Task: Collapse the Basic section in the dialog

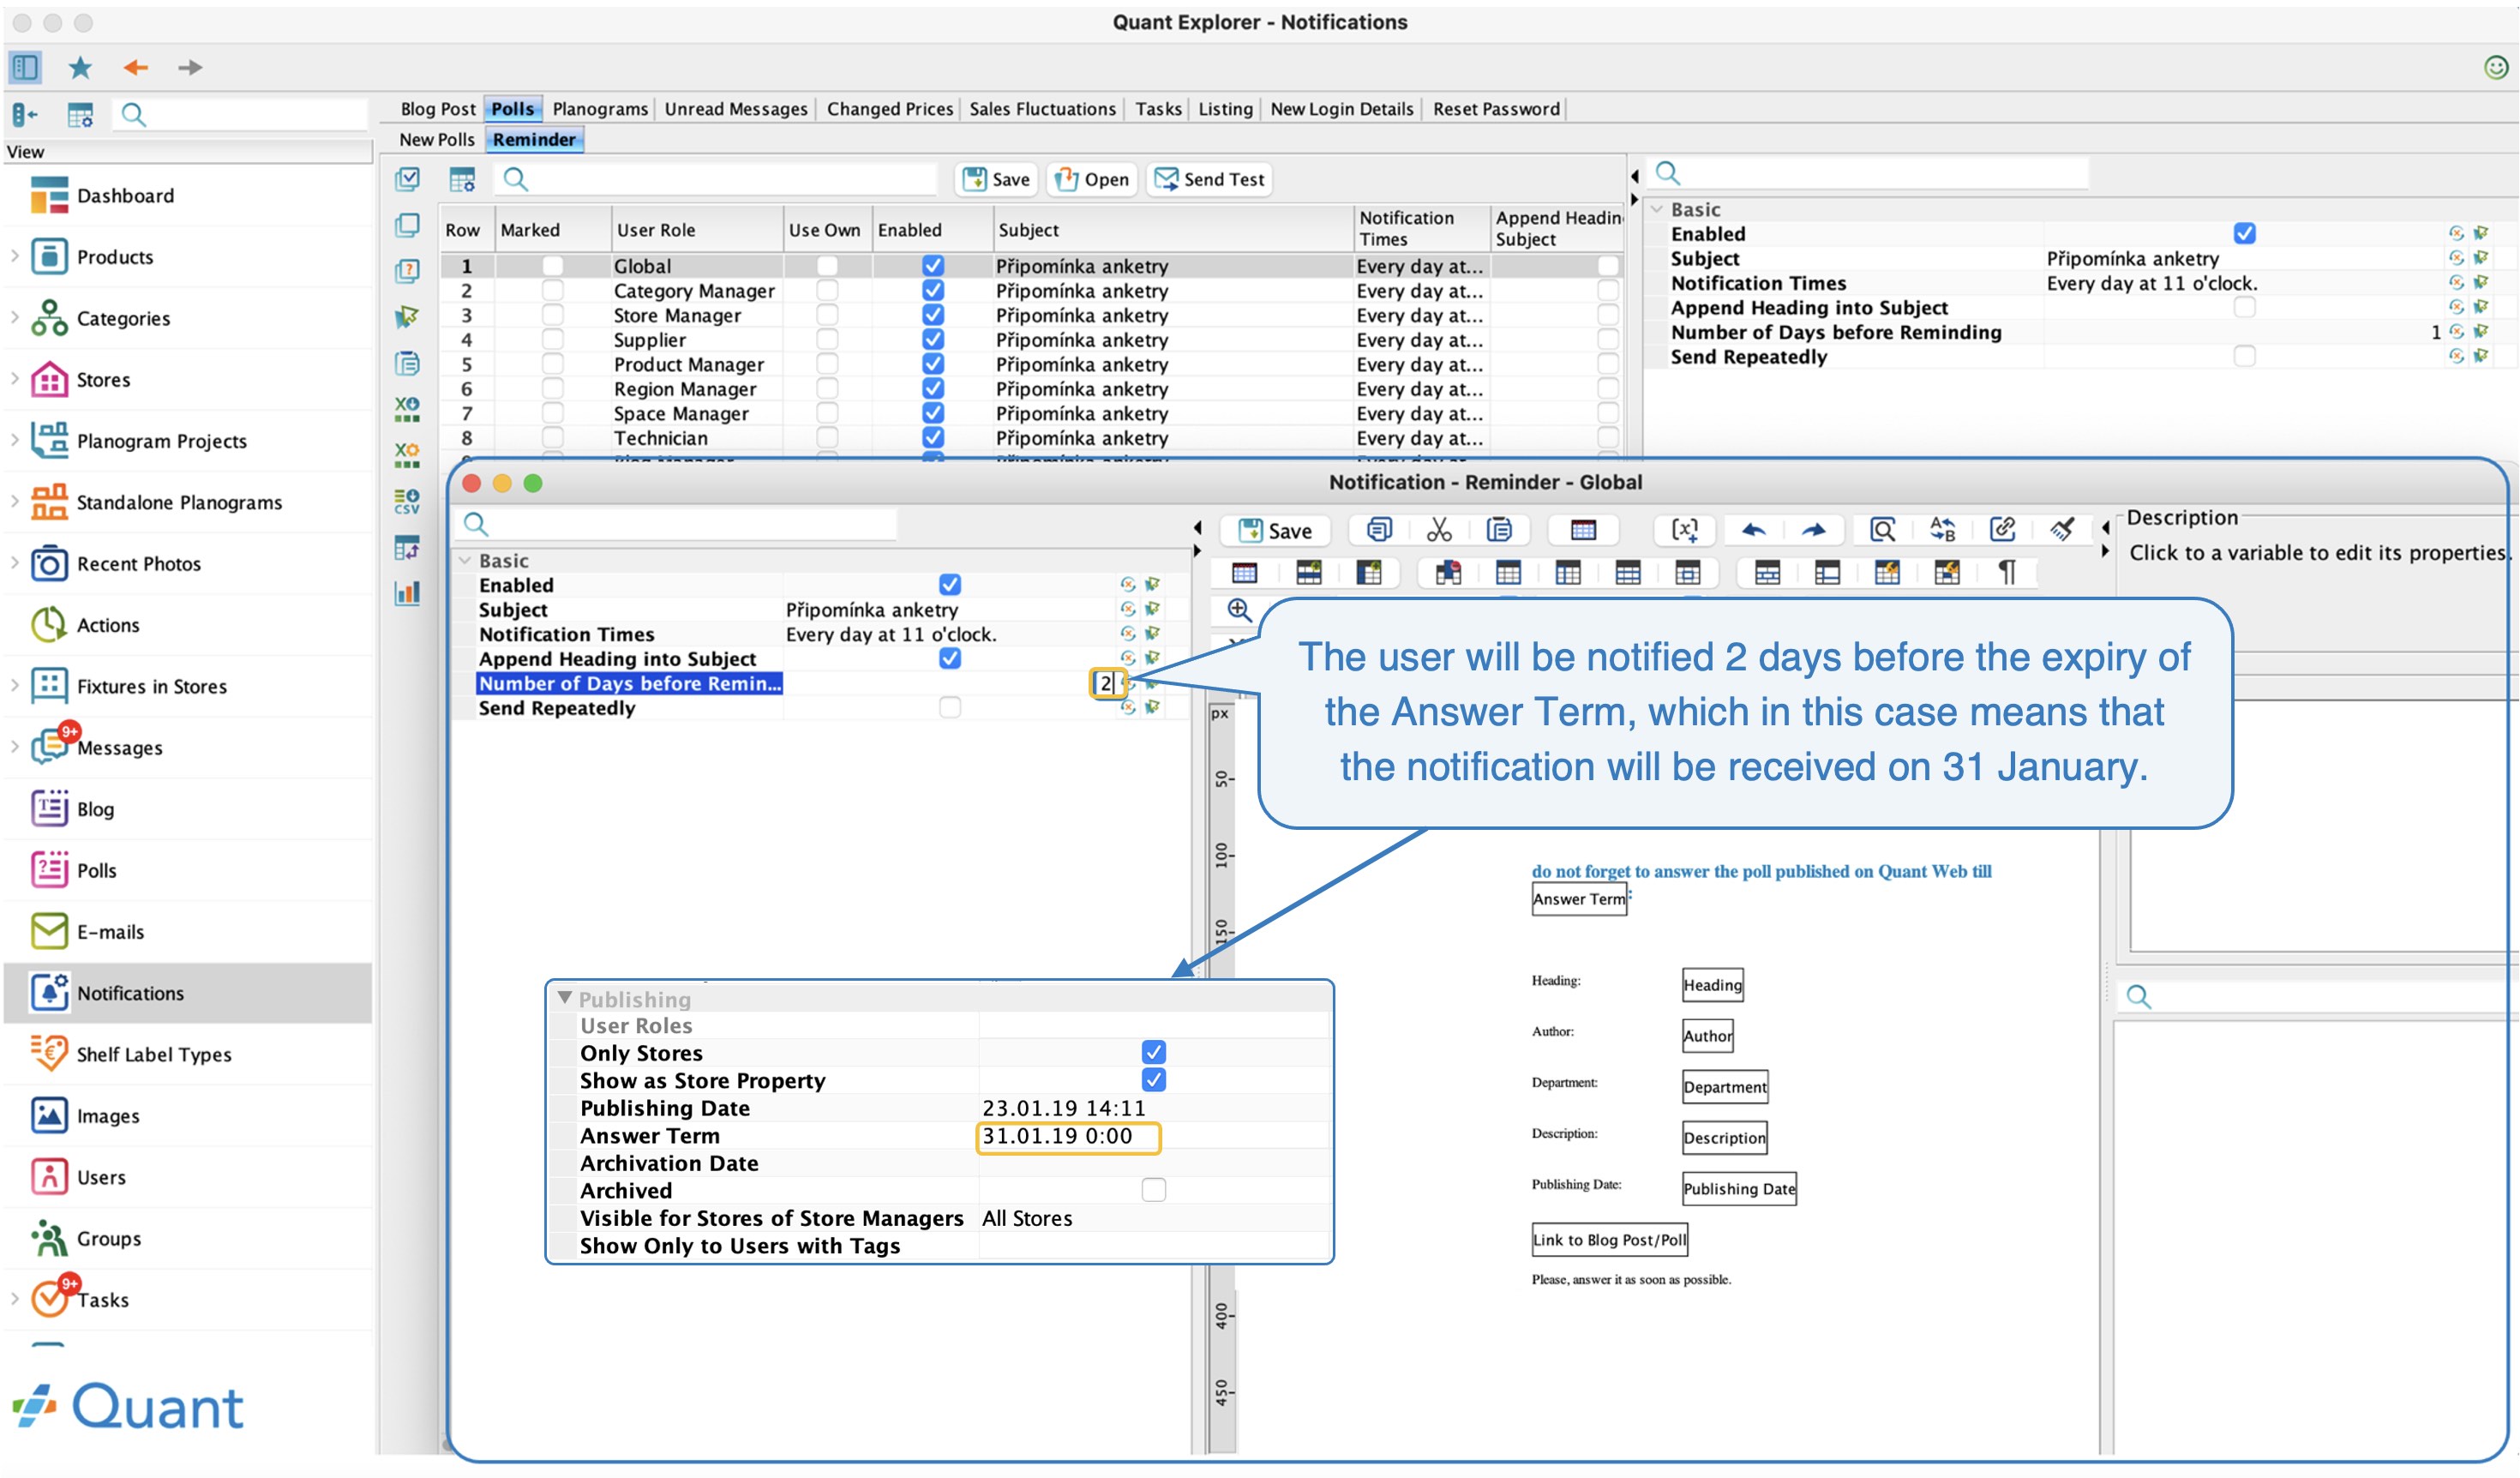Action: 465,561
